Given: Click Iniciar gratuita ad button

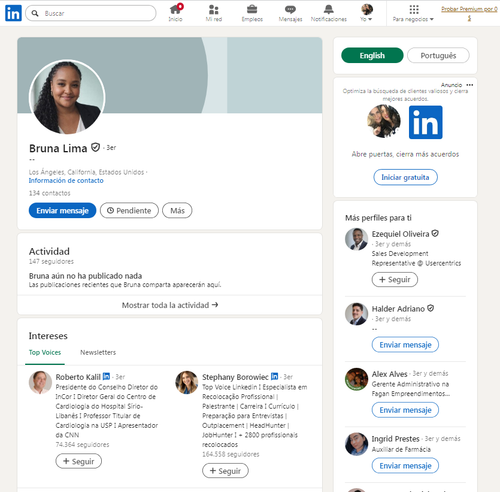Looking at the screenshot, I should point(405,177).
